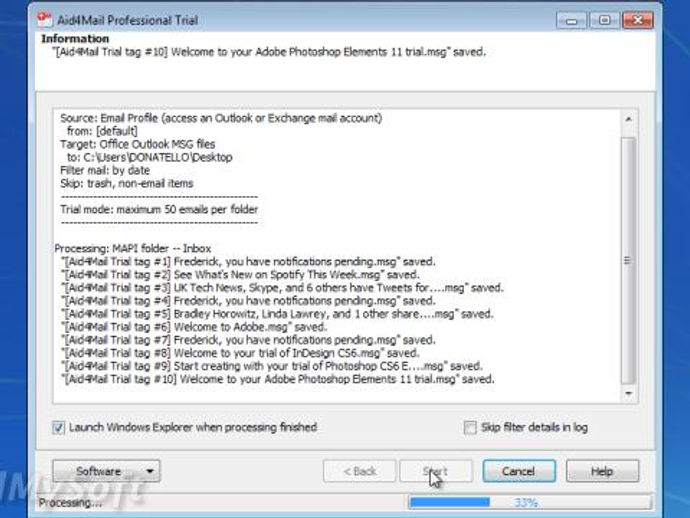Select log line 'Target: Office Outlook MSG files'
Viewport: 690px width, 518px height.
(138, 144)
